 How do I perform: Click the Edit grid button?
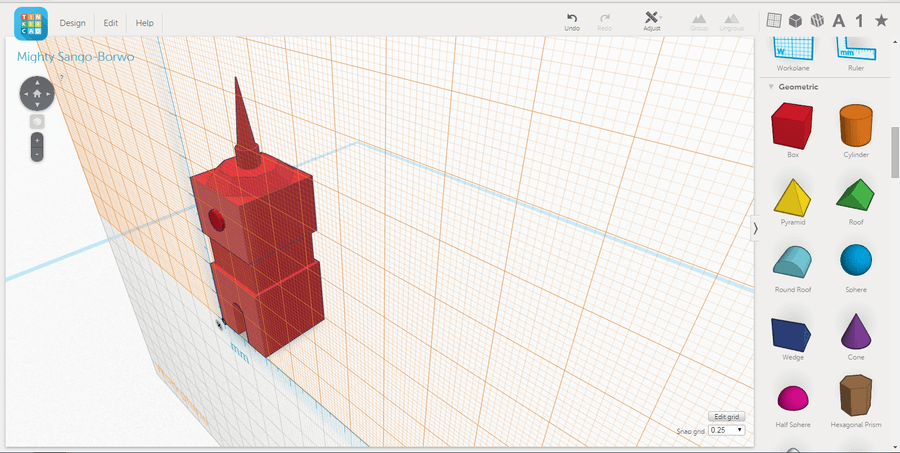(x=726, y=416)
